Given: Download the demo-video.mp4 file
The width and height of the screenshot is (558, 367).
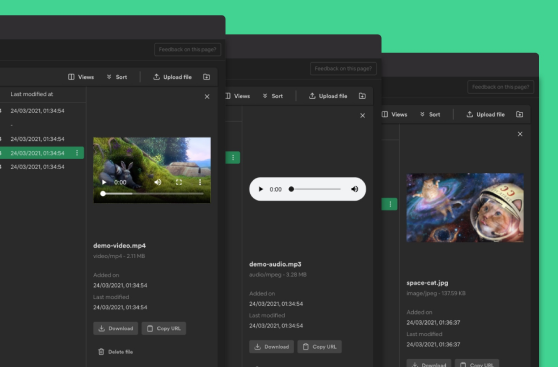Looking at the screenshot, I should point(116,328).
